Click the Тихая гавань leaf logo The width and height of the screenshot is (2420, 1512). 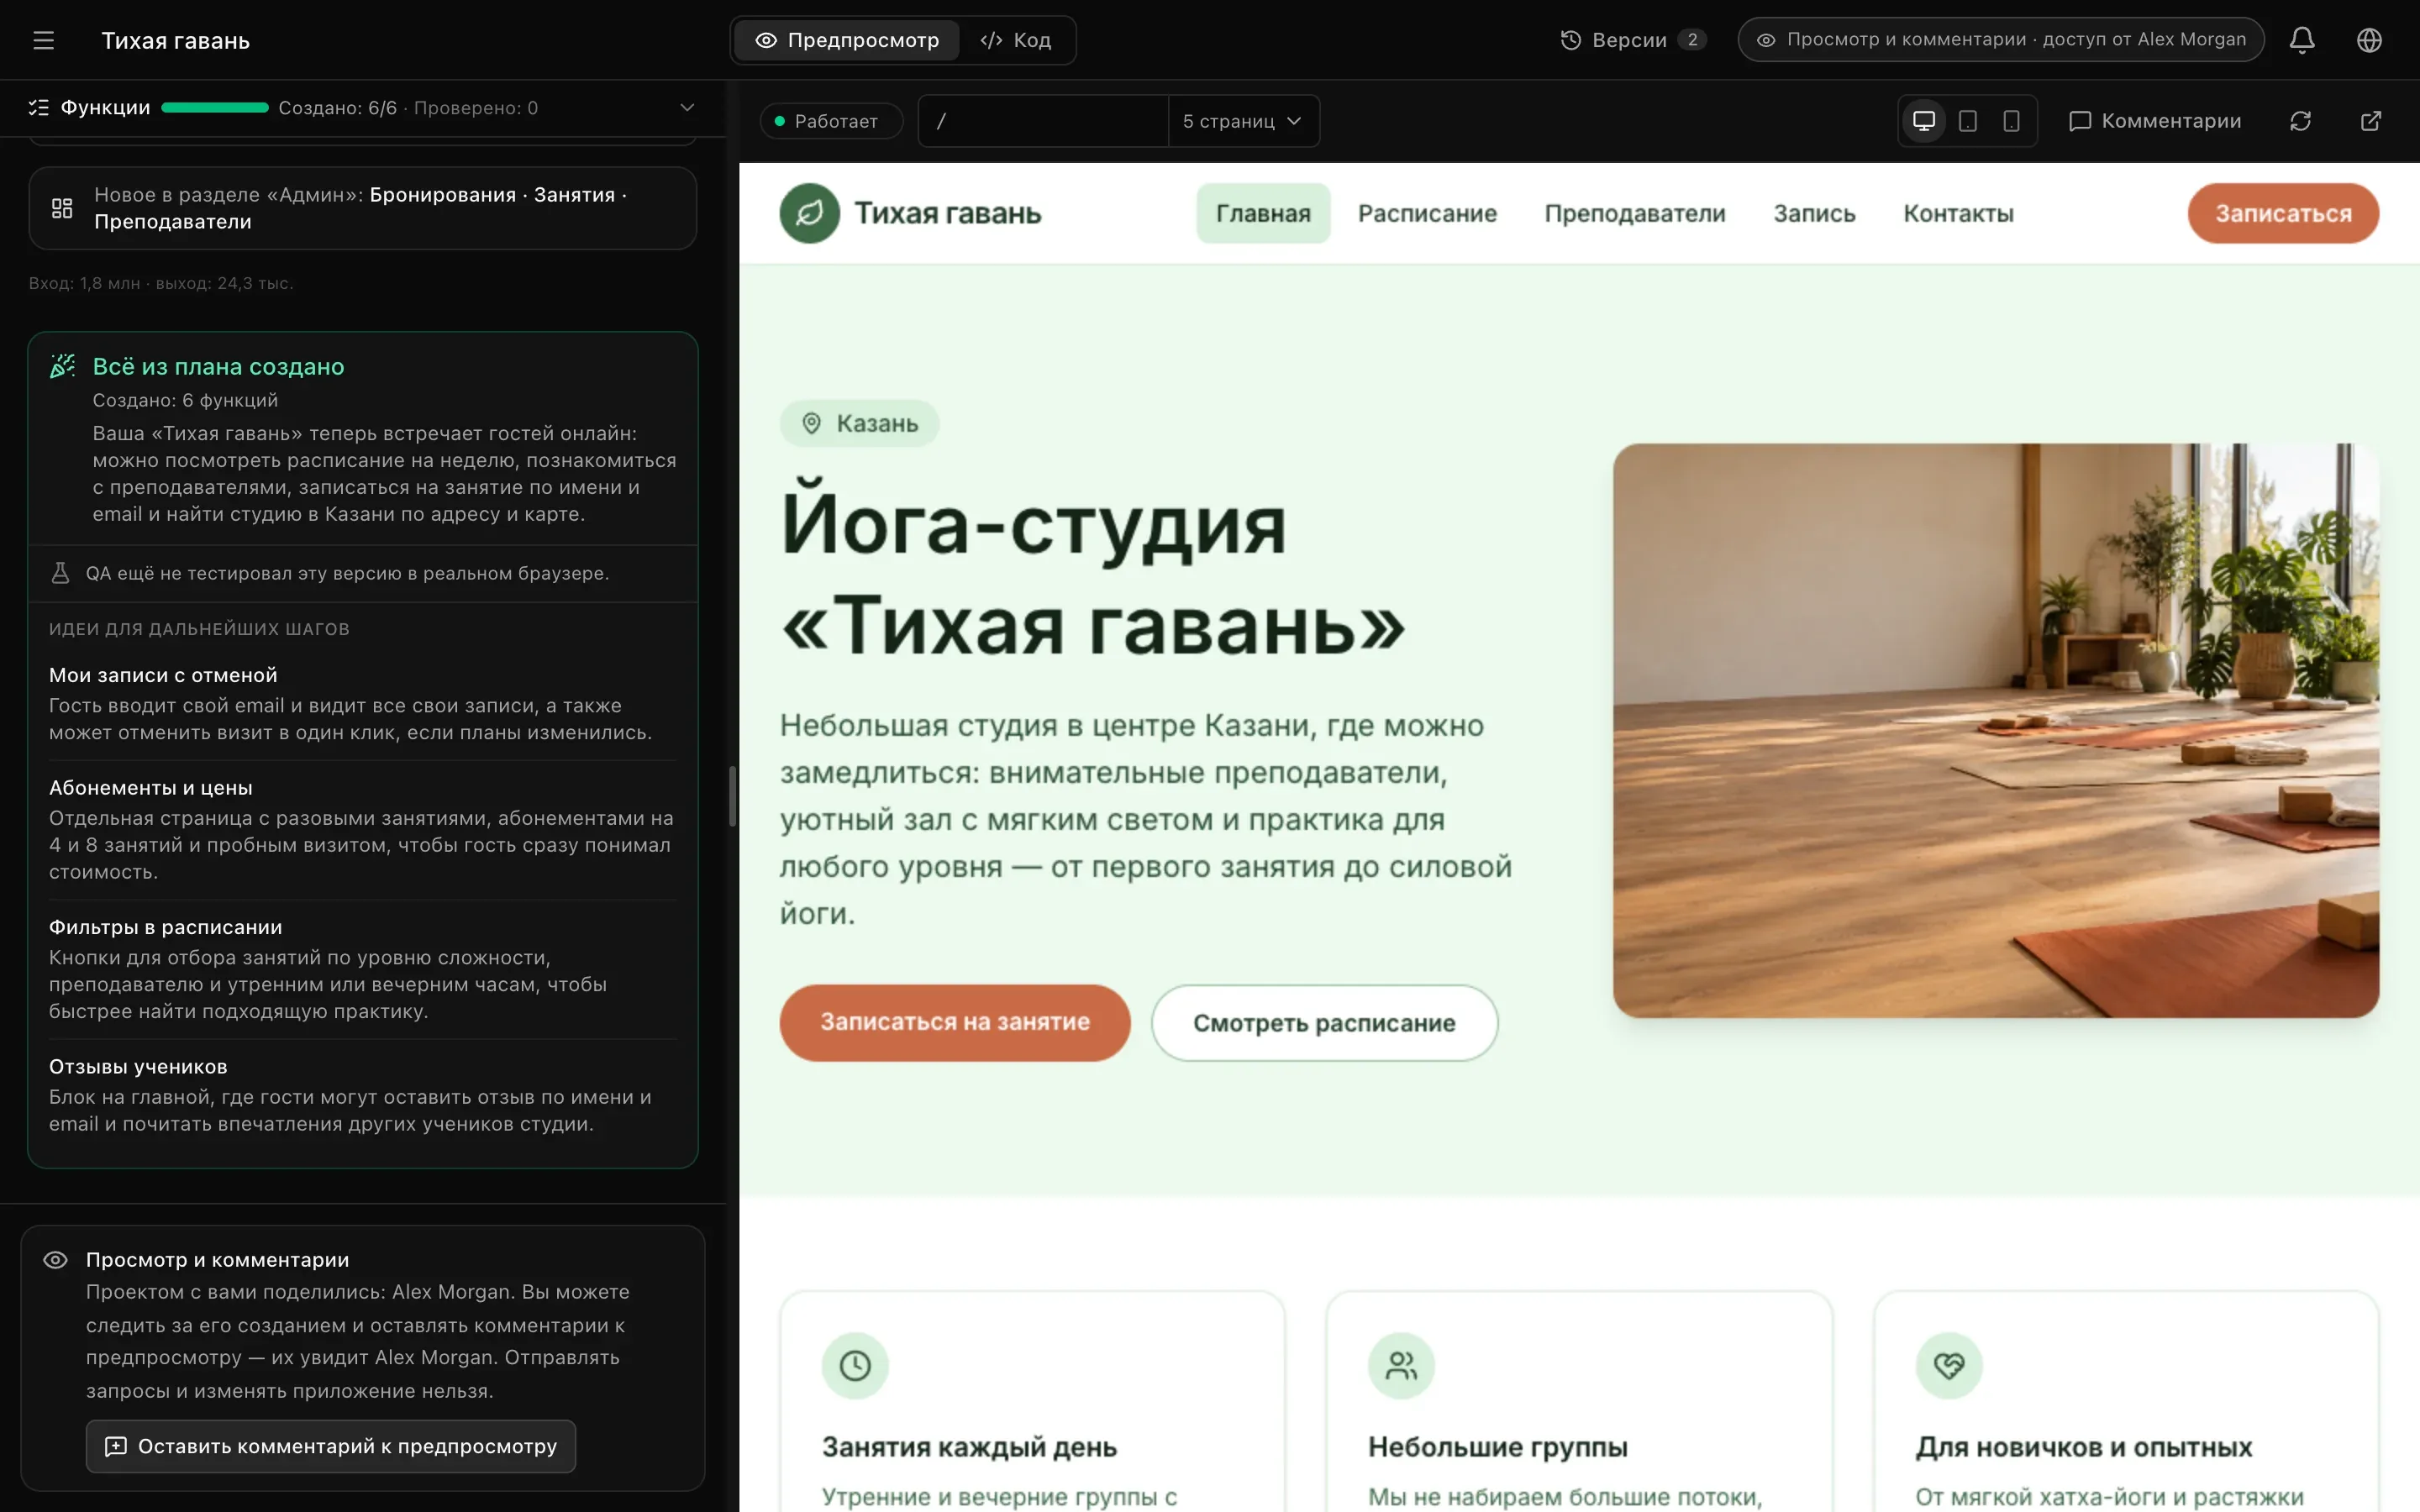(x=809, y=213)
